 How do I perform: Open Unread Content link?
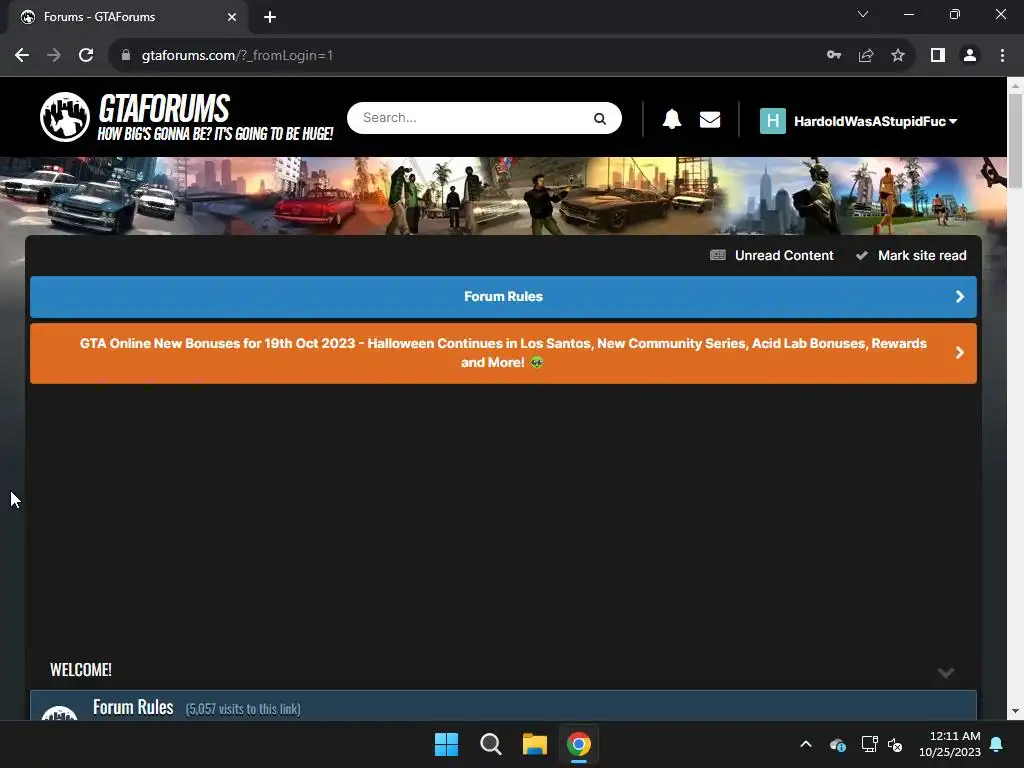pyautogui.click(x=784, y=255)
